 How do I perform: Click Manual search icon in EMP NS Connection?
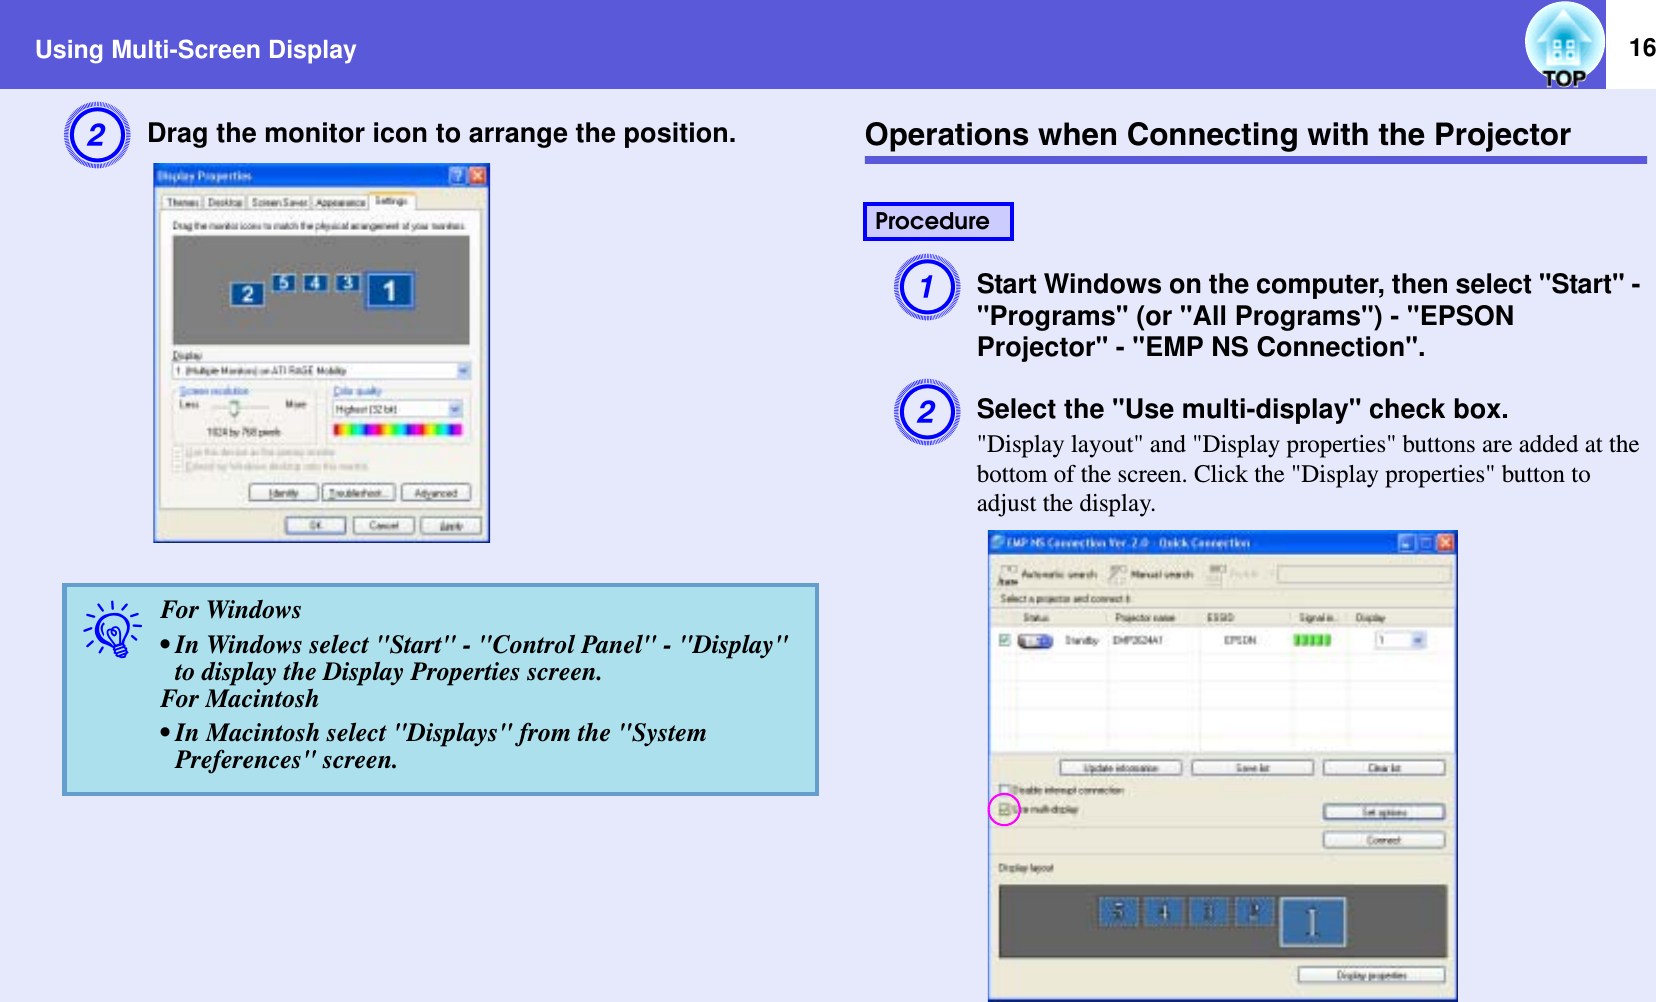tap(1117, 574)
